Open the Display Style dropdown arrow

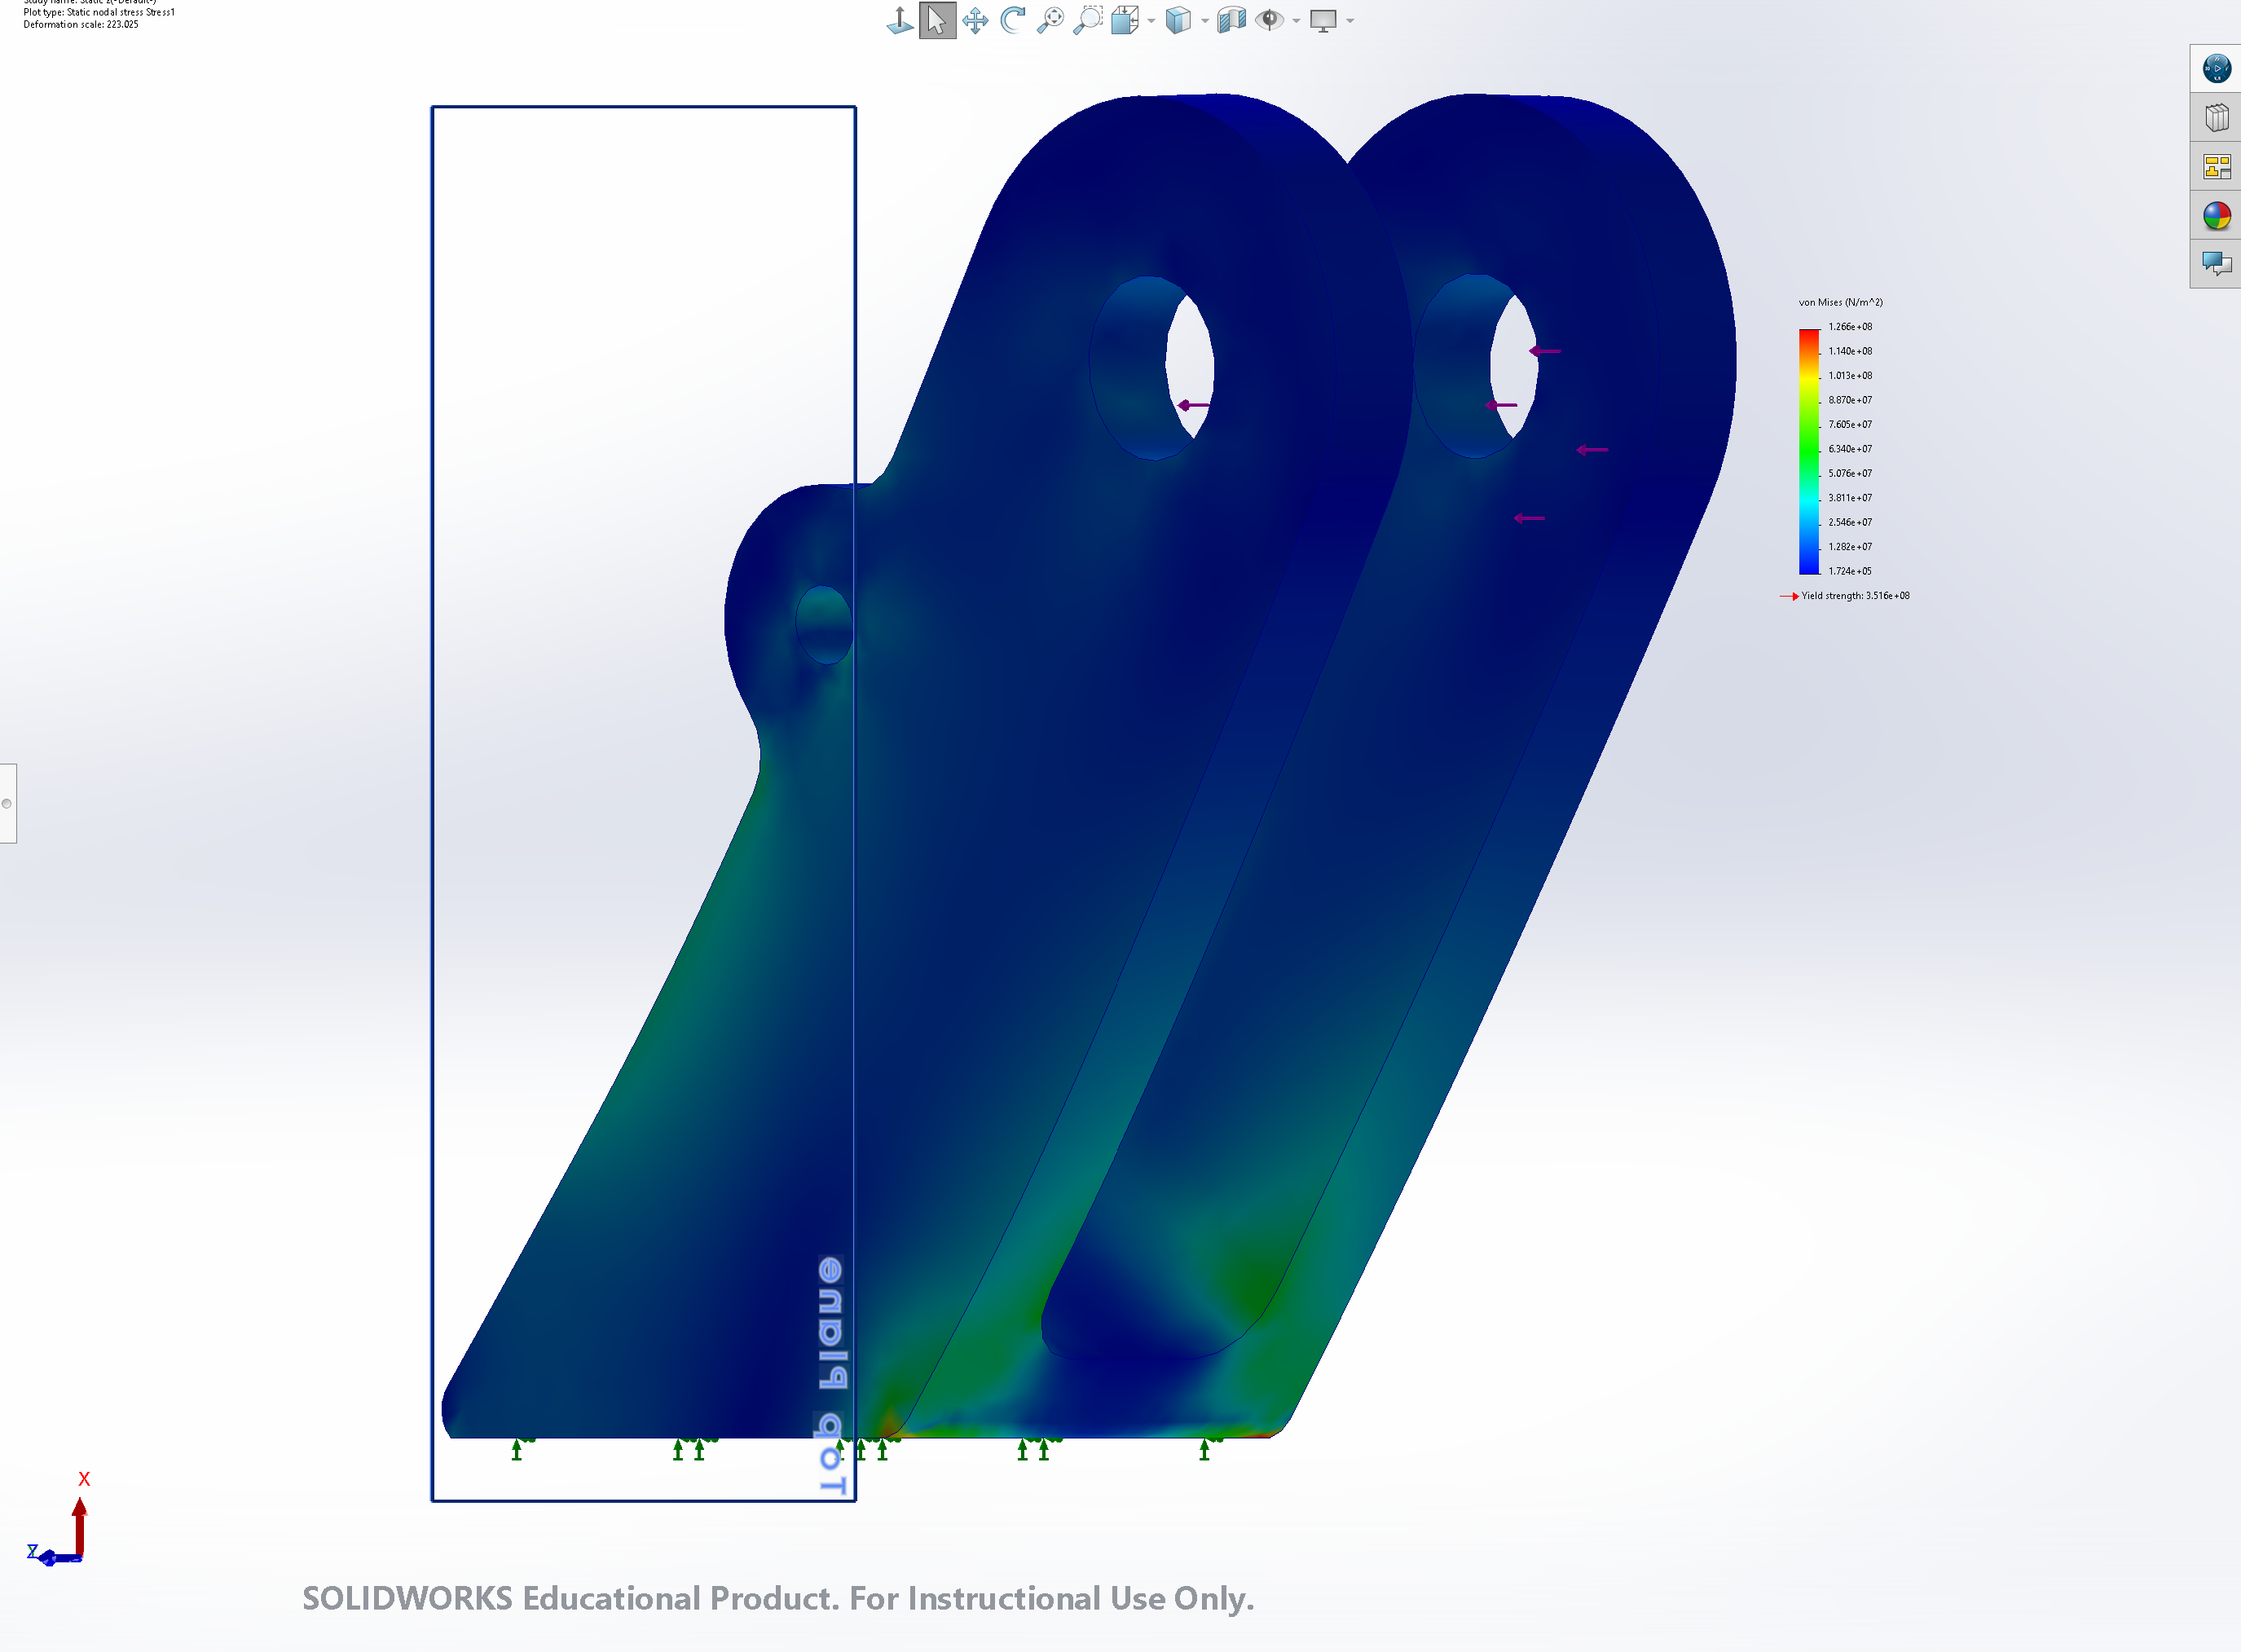click(x=1205, y=21)
